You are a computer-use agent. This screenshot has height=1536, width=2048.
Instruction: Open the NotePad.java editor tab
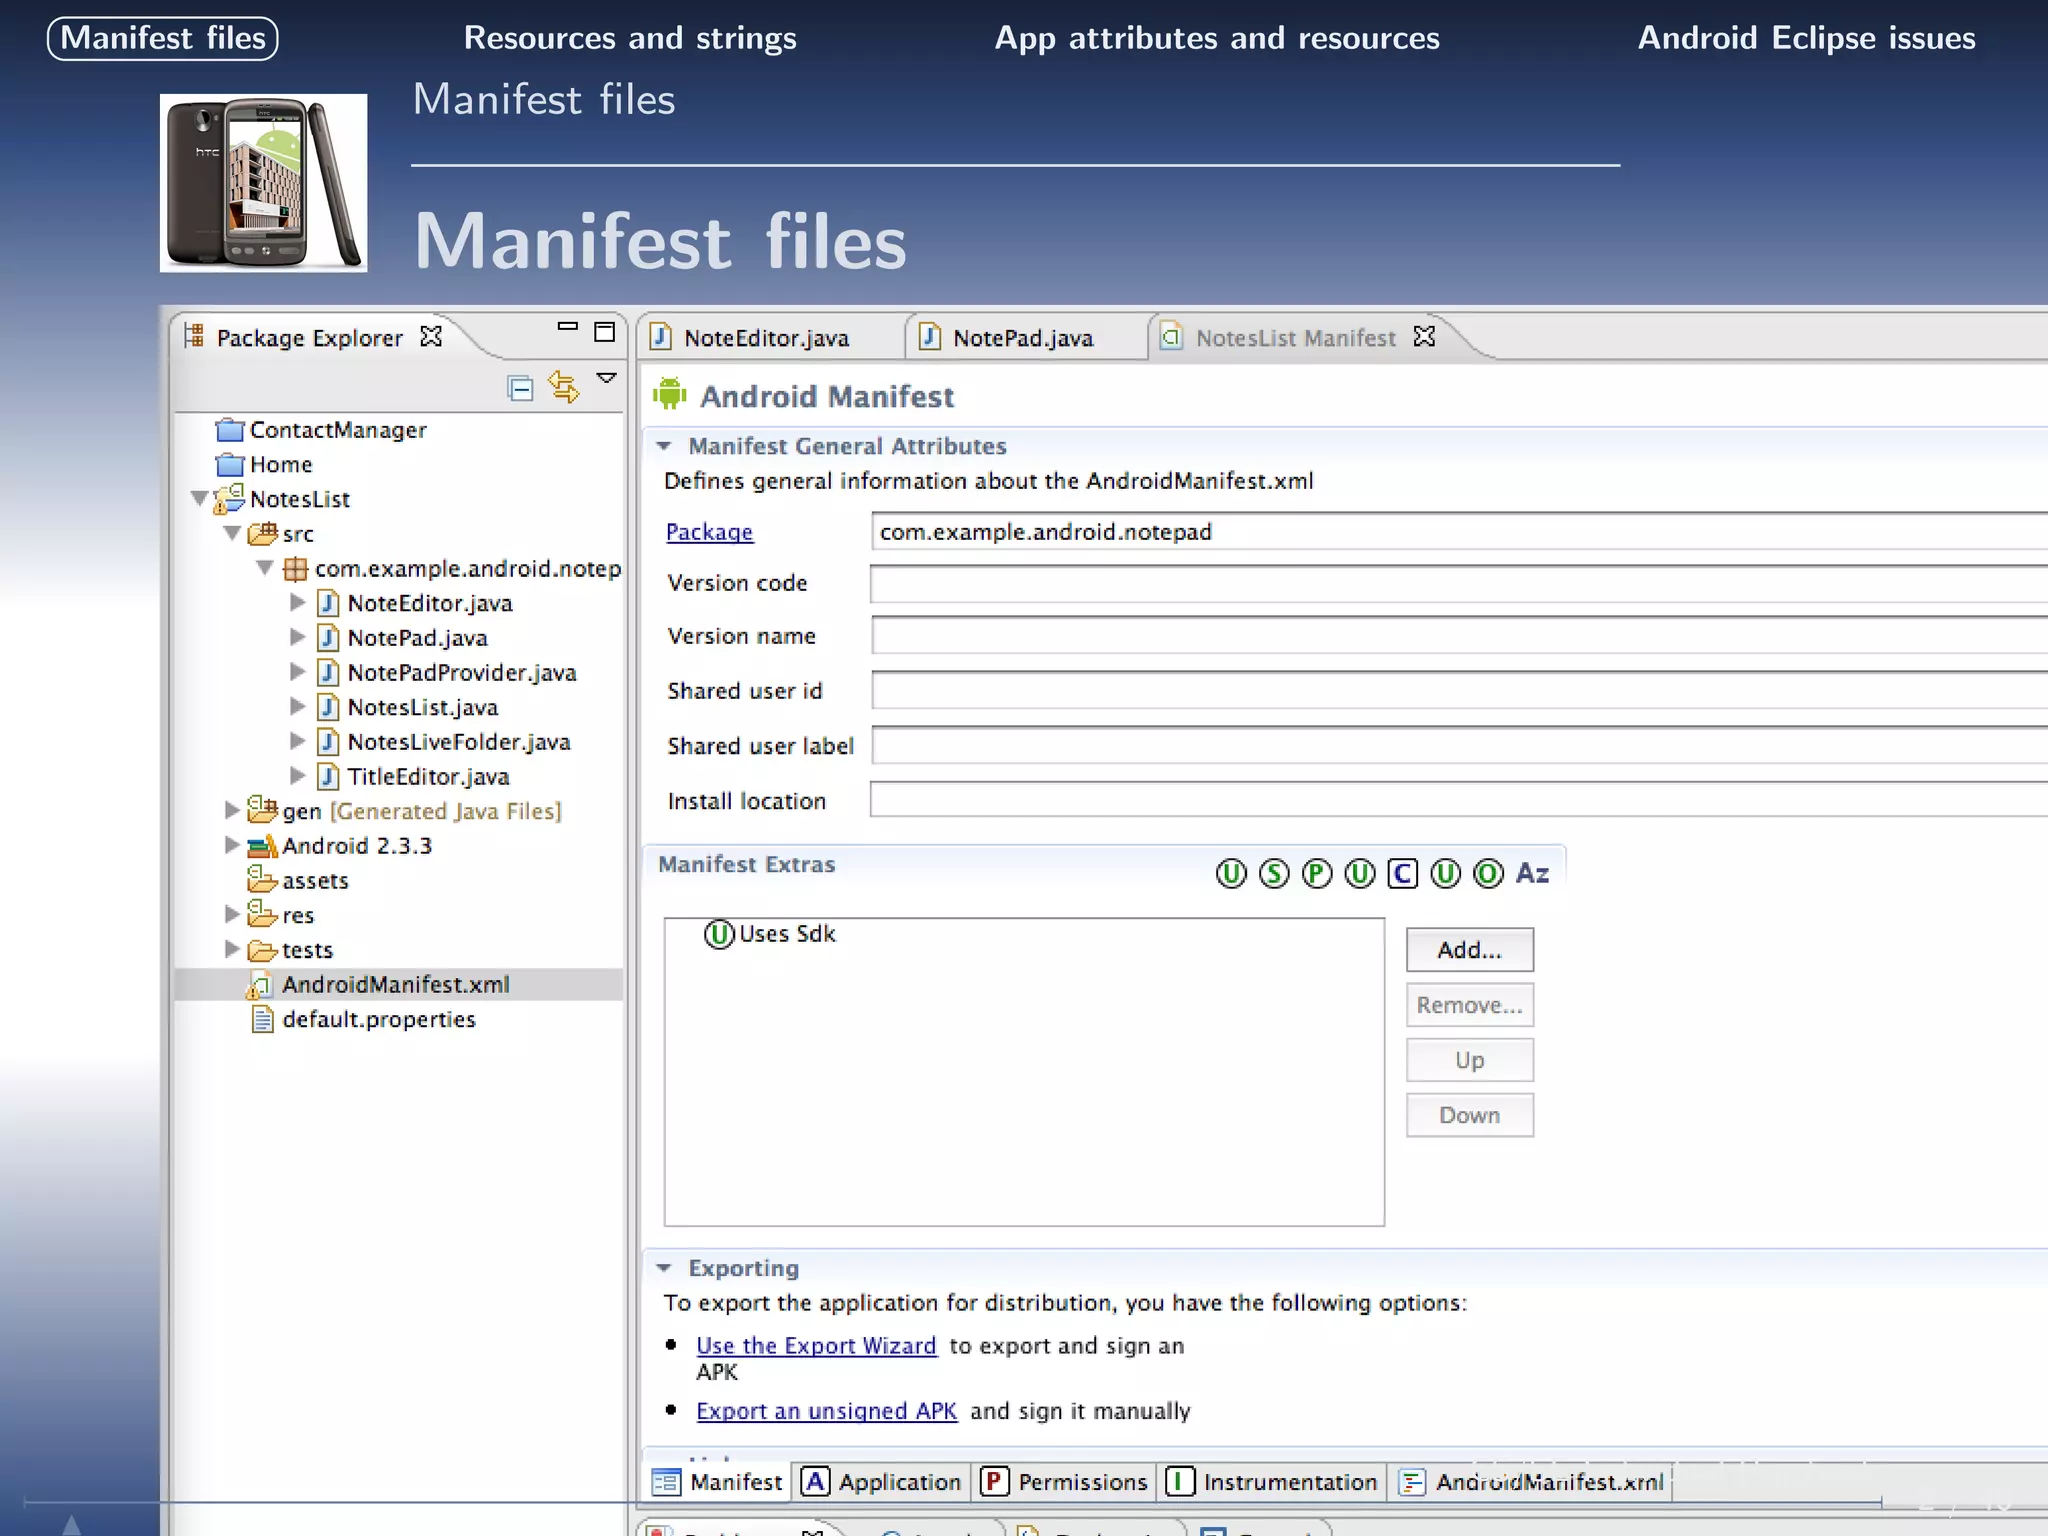[x=1021, y=338]
